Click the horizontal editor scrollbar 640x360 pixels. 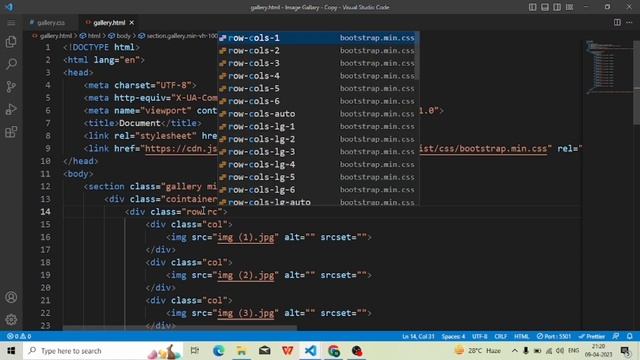point(180,327)
